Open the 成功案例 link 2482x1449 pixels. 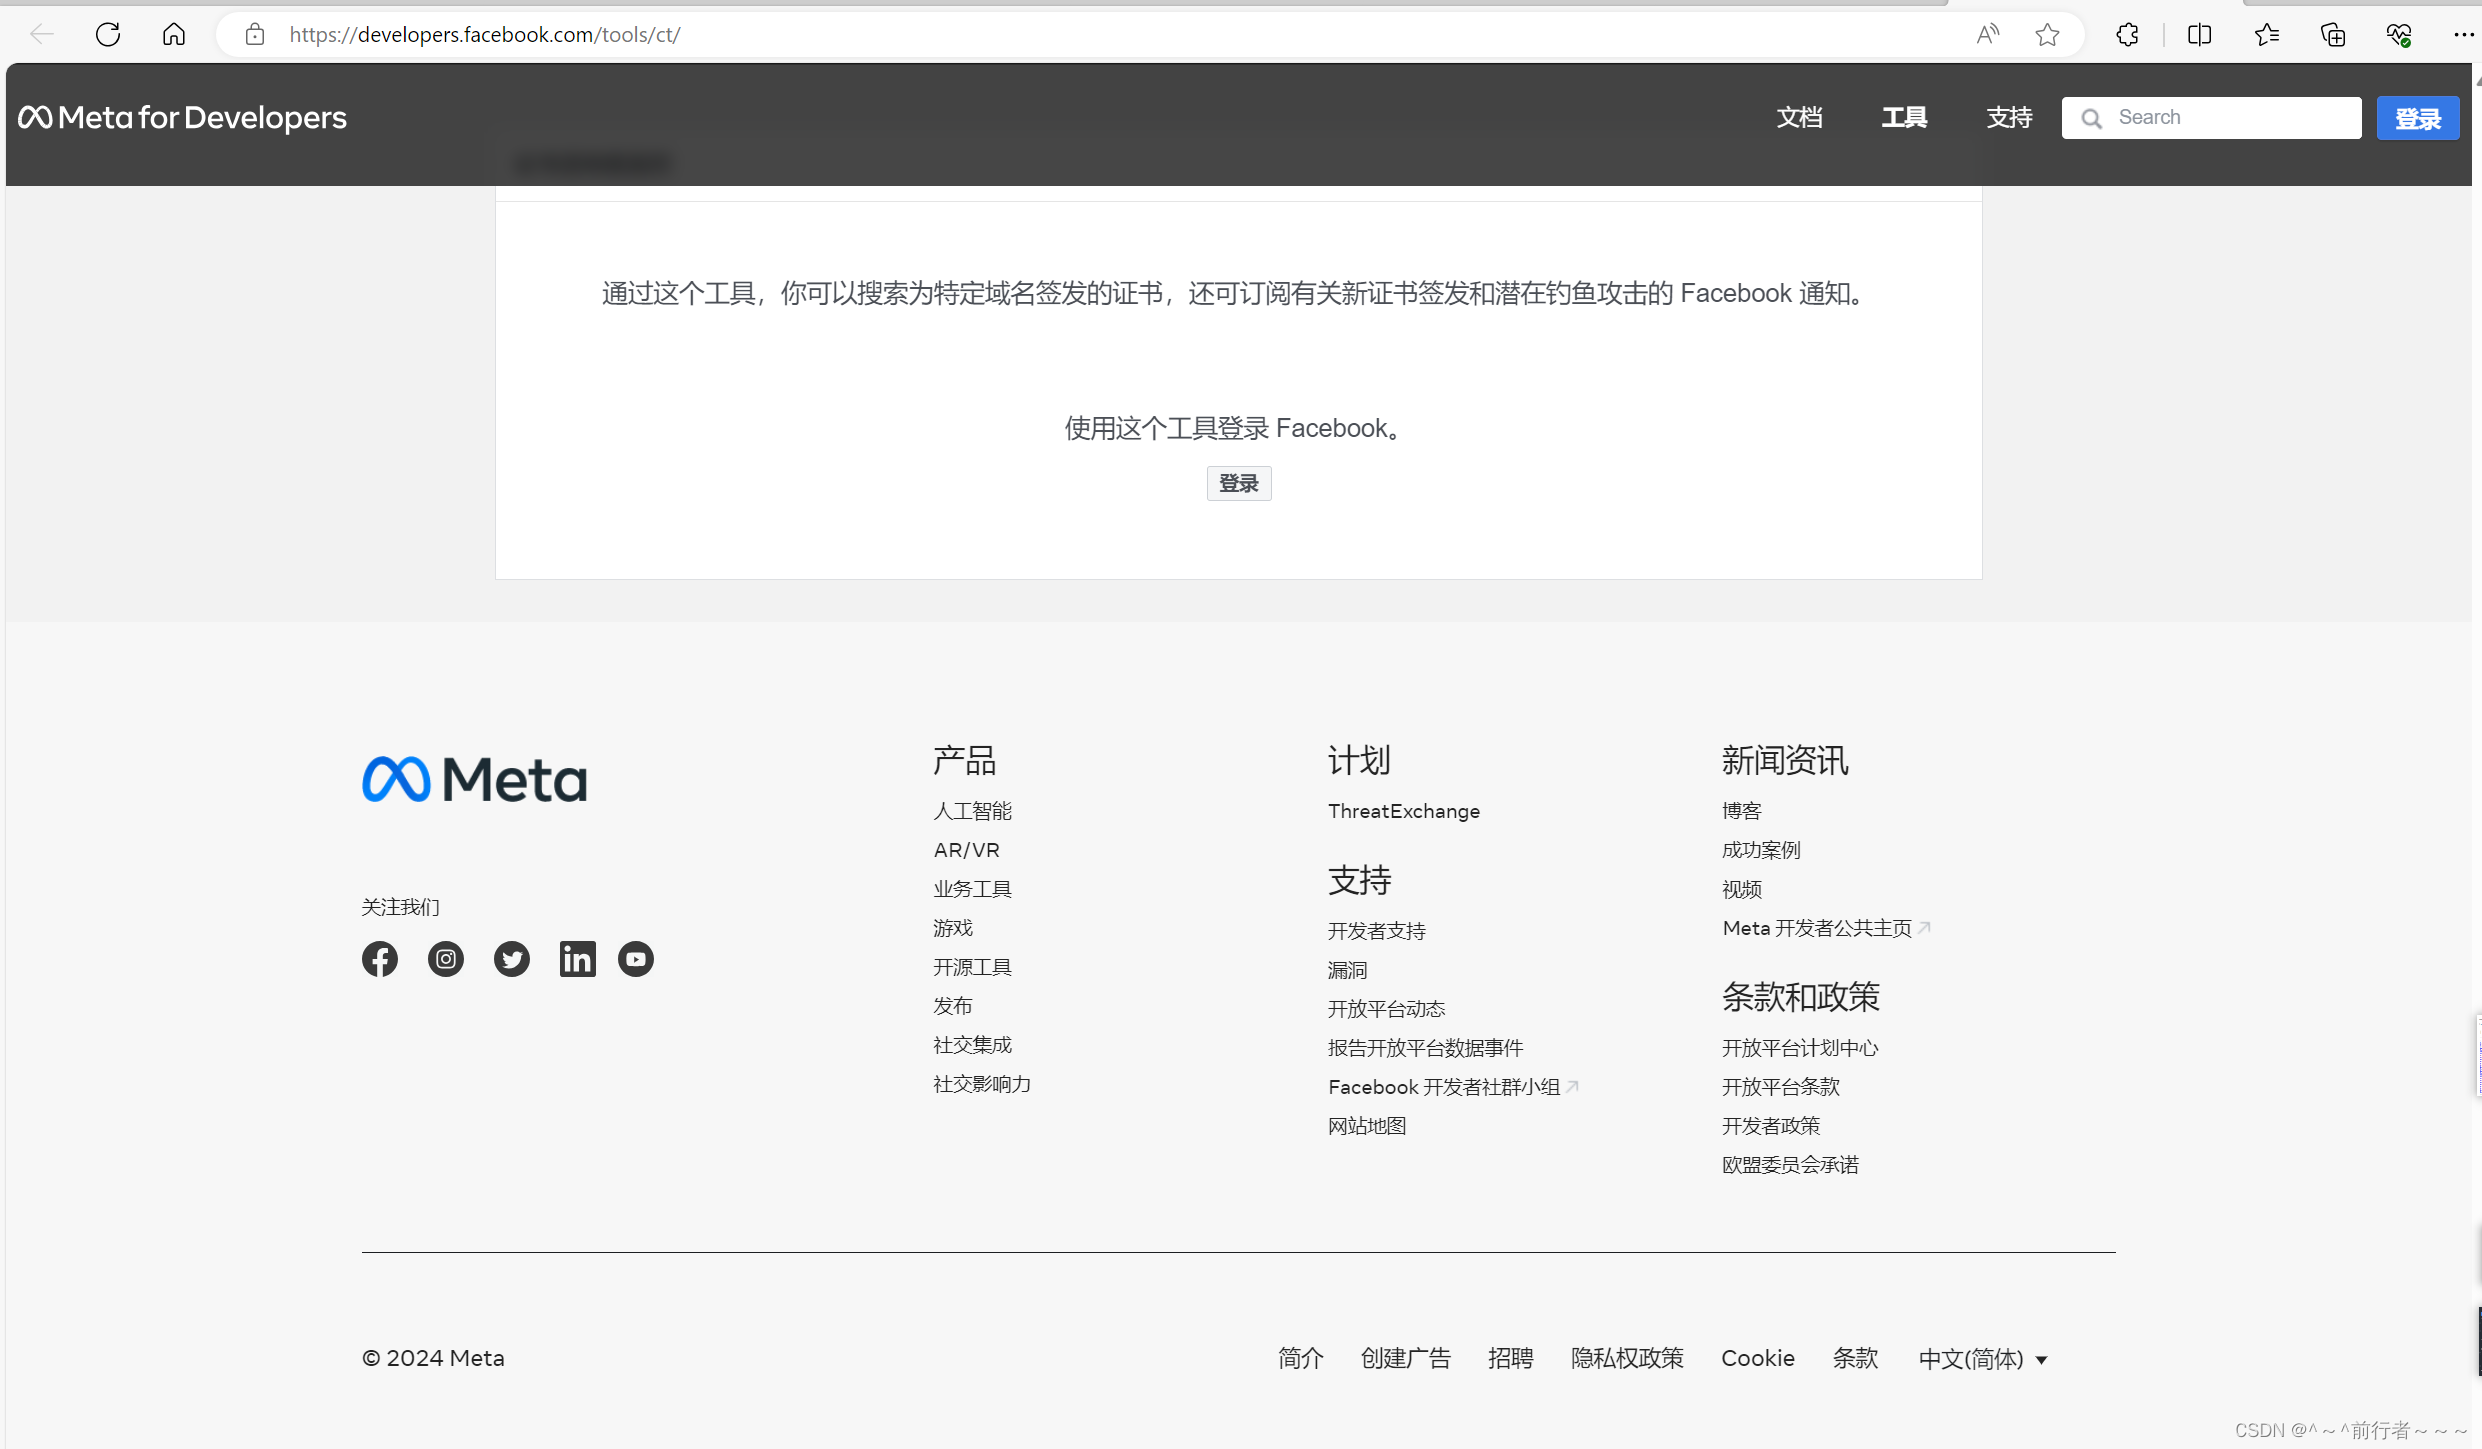(x=1762, y=850)
